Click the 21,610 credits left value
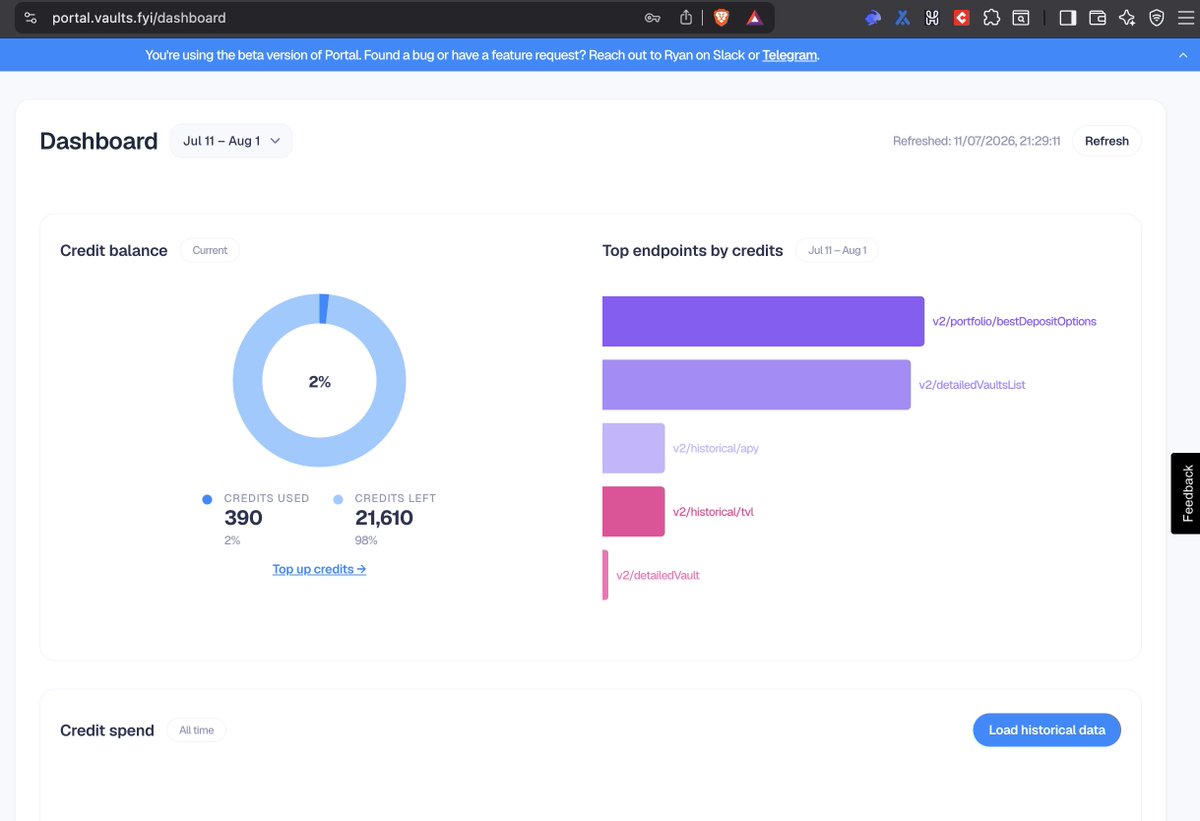This screenshot has width=1200, height=821. coord(384,517)
